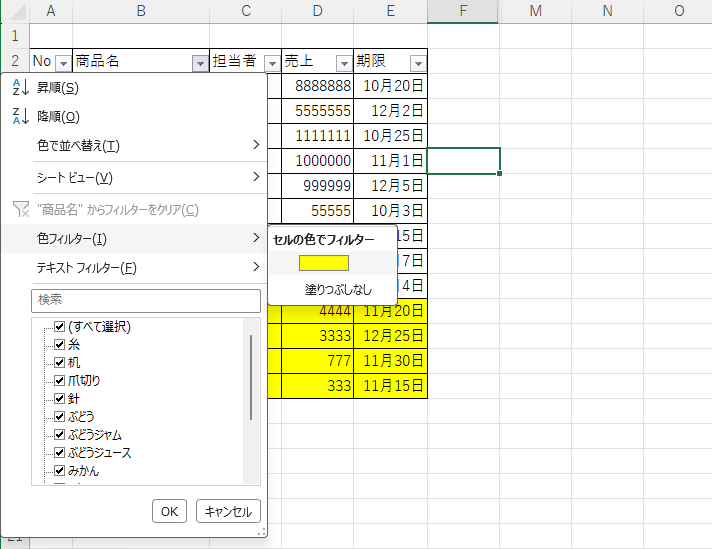The image size is (712, 549).
Task: Expand arrow beside シート ビュー(V)
Action: pos(256,177)
